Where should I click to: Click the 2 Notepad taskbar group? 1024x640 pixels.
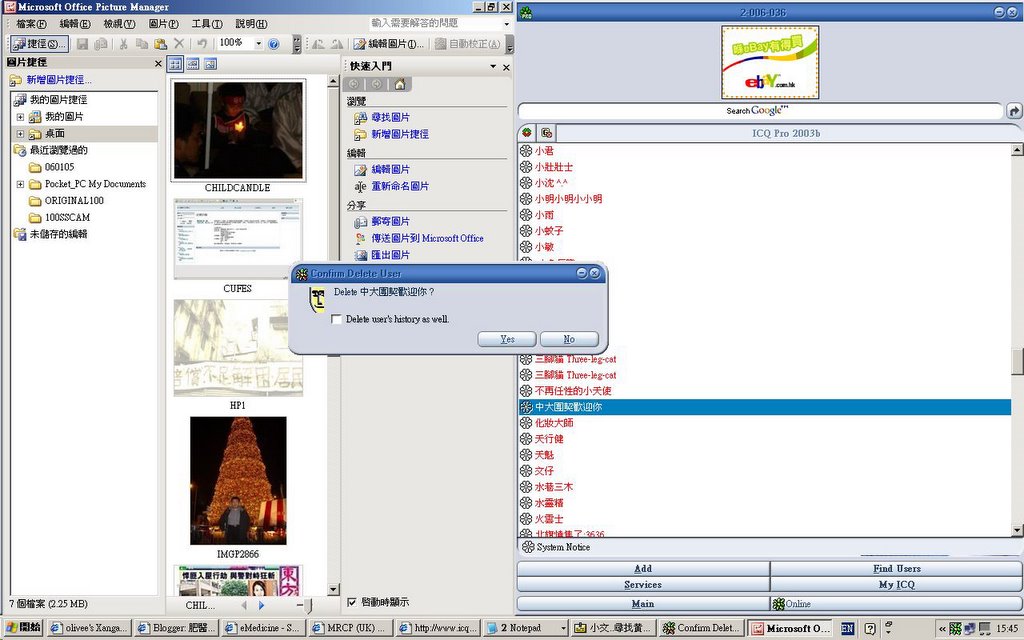(526, 628)
